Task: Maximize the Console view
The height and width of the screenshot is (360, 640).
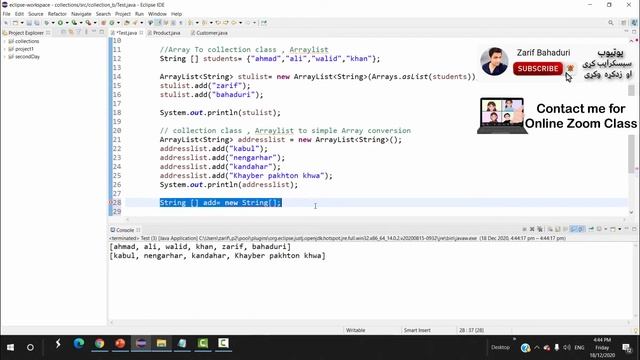Action: tap(634, 229)
